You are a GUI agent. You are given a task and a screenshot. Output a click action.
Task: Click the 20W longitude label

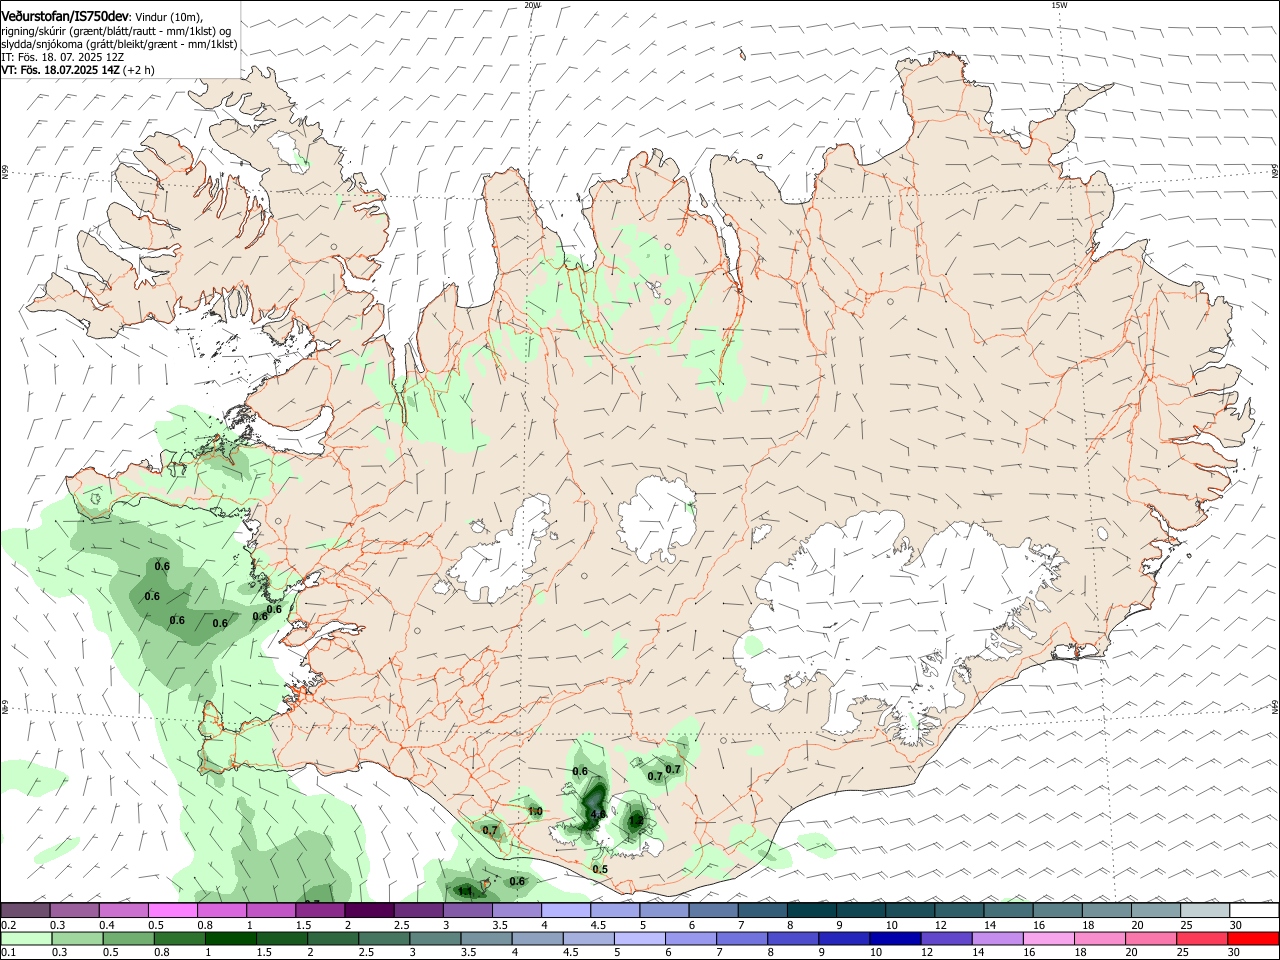[x=532, y=5]
